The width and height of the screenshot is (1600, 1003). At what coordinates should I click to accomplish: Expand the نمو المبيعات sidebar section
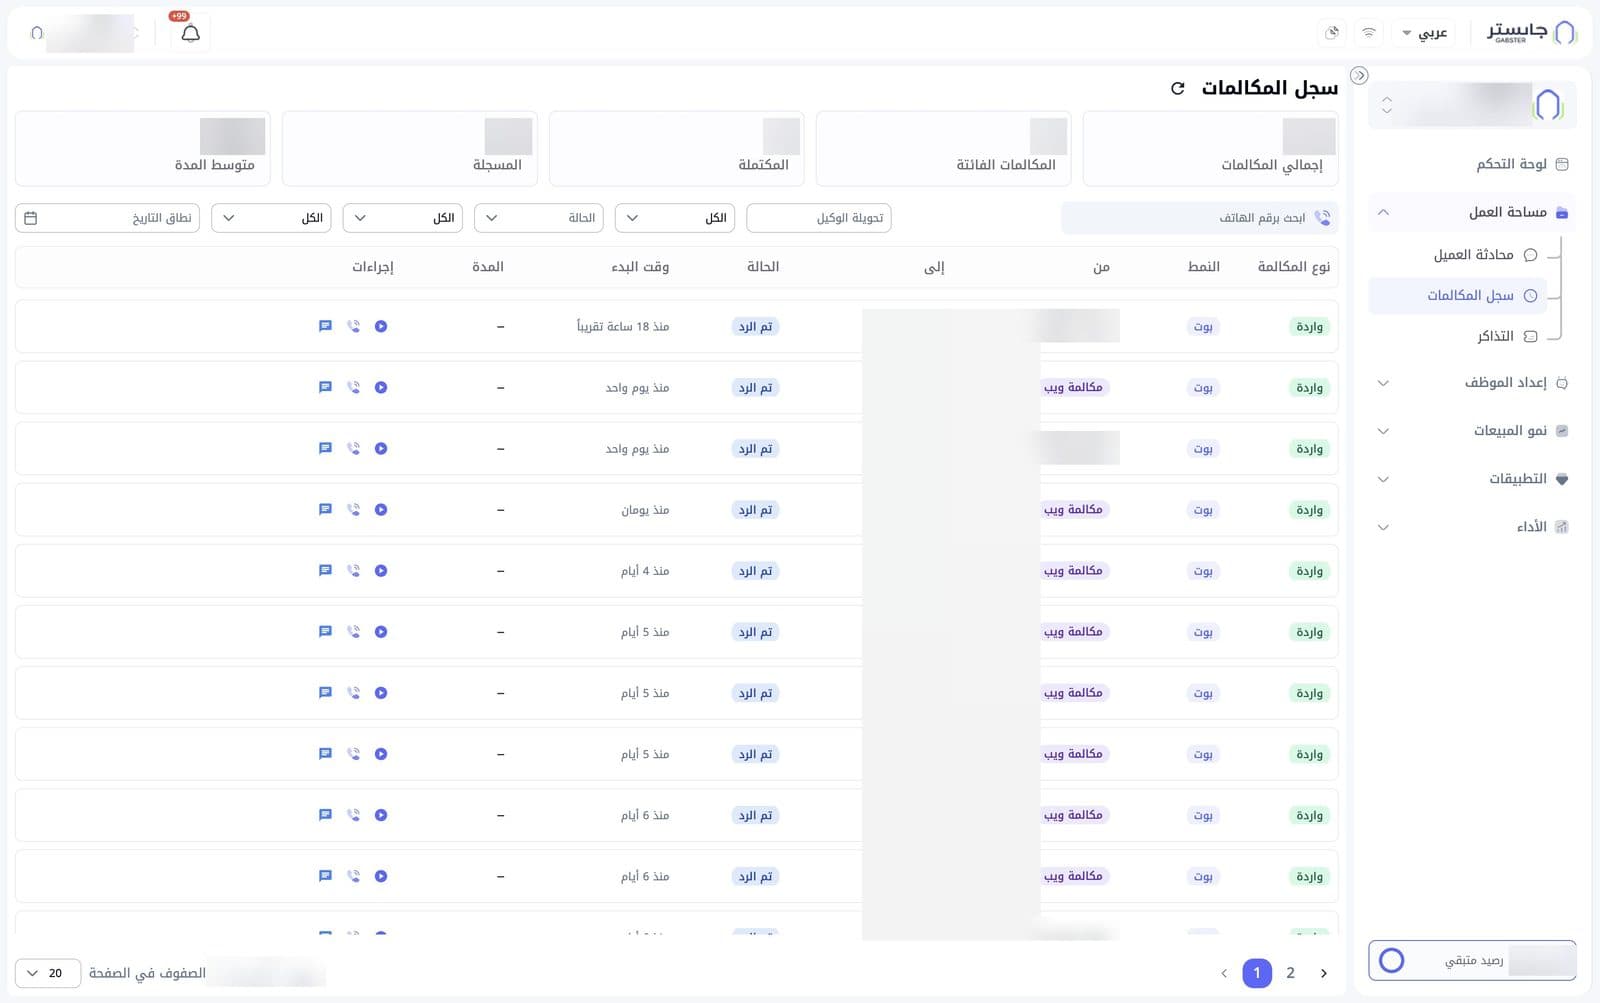click(x=1472, y=431)
